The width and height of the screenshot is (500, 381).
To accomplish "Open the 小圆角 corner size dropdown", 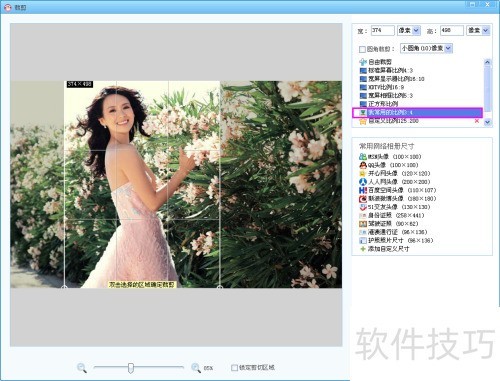I will click(x=448, y=48).
